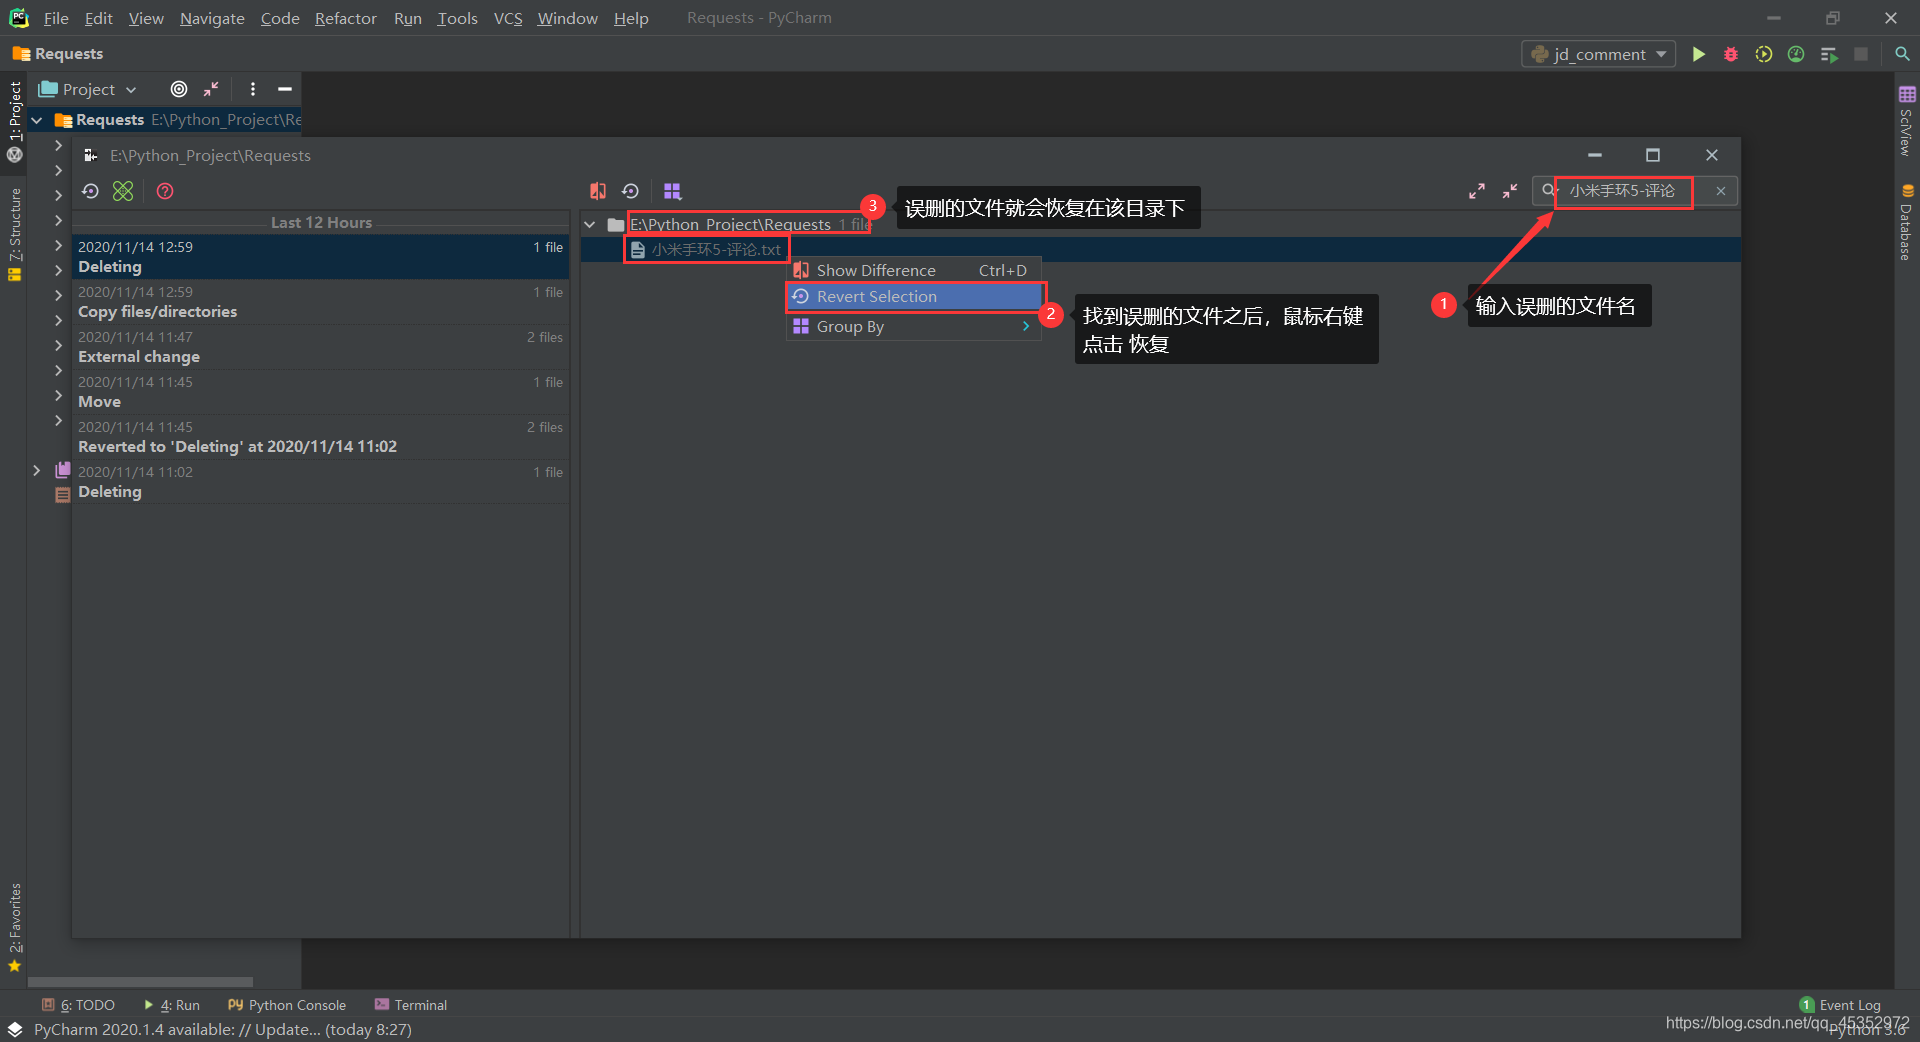Image resolution: width=1920 pixels, height=1042 pixels.
Task: Open the Favorites side tab
Action: click(15, 927)
